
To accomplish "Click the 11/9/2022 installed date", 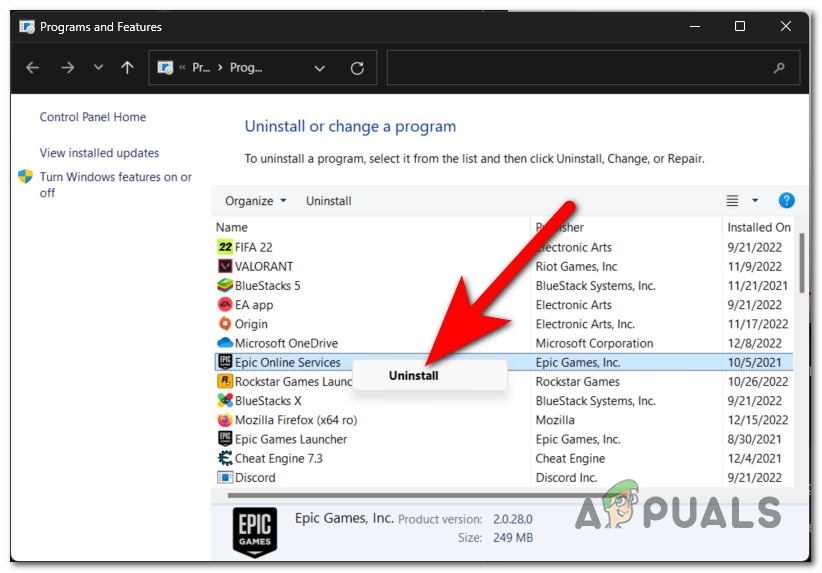I will tap(754, 266).
